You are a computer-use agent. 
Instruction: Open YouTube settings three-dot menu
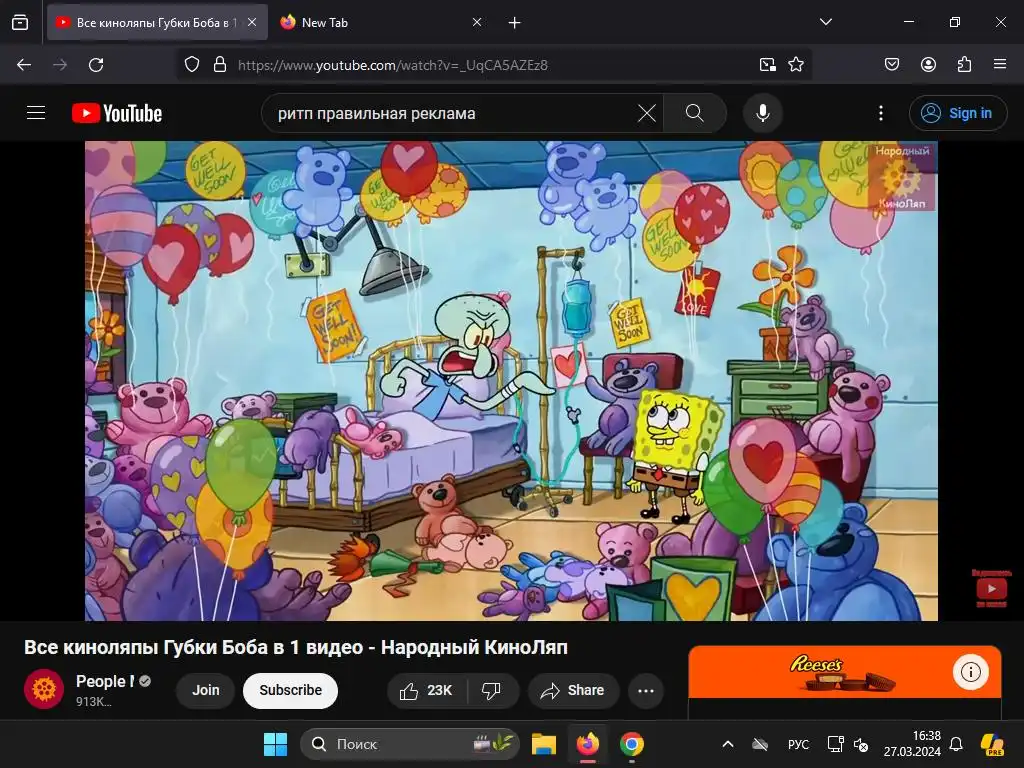[881, 114]
